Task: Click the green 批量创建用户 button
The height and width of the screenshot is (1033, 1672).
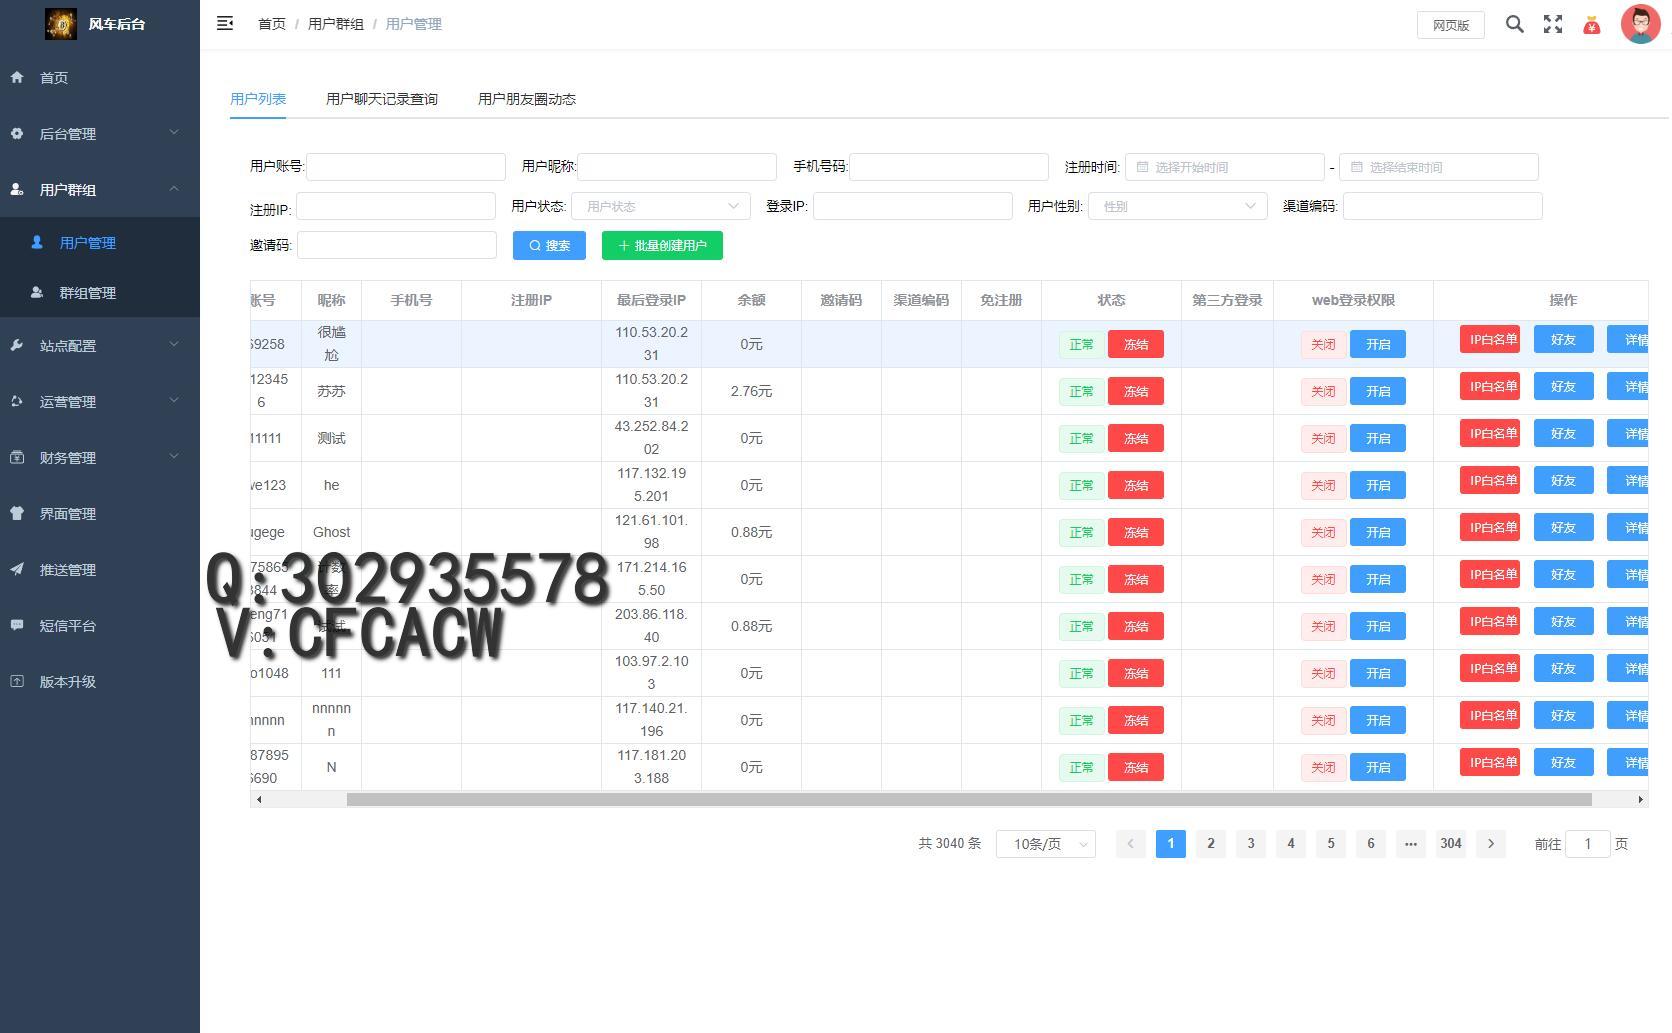Action: click(x=662, y=245)
